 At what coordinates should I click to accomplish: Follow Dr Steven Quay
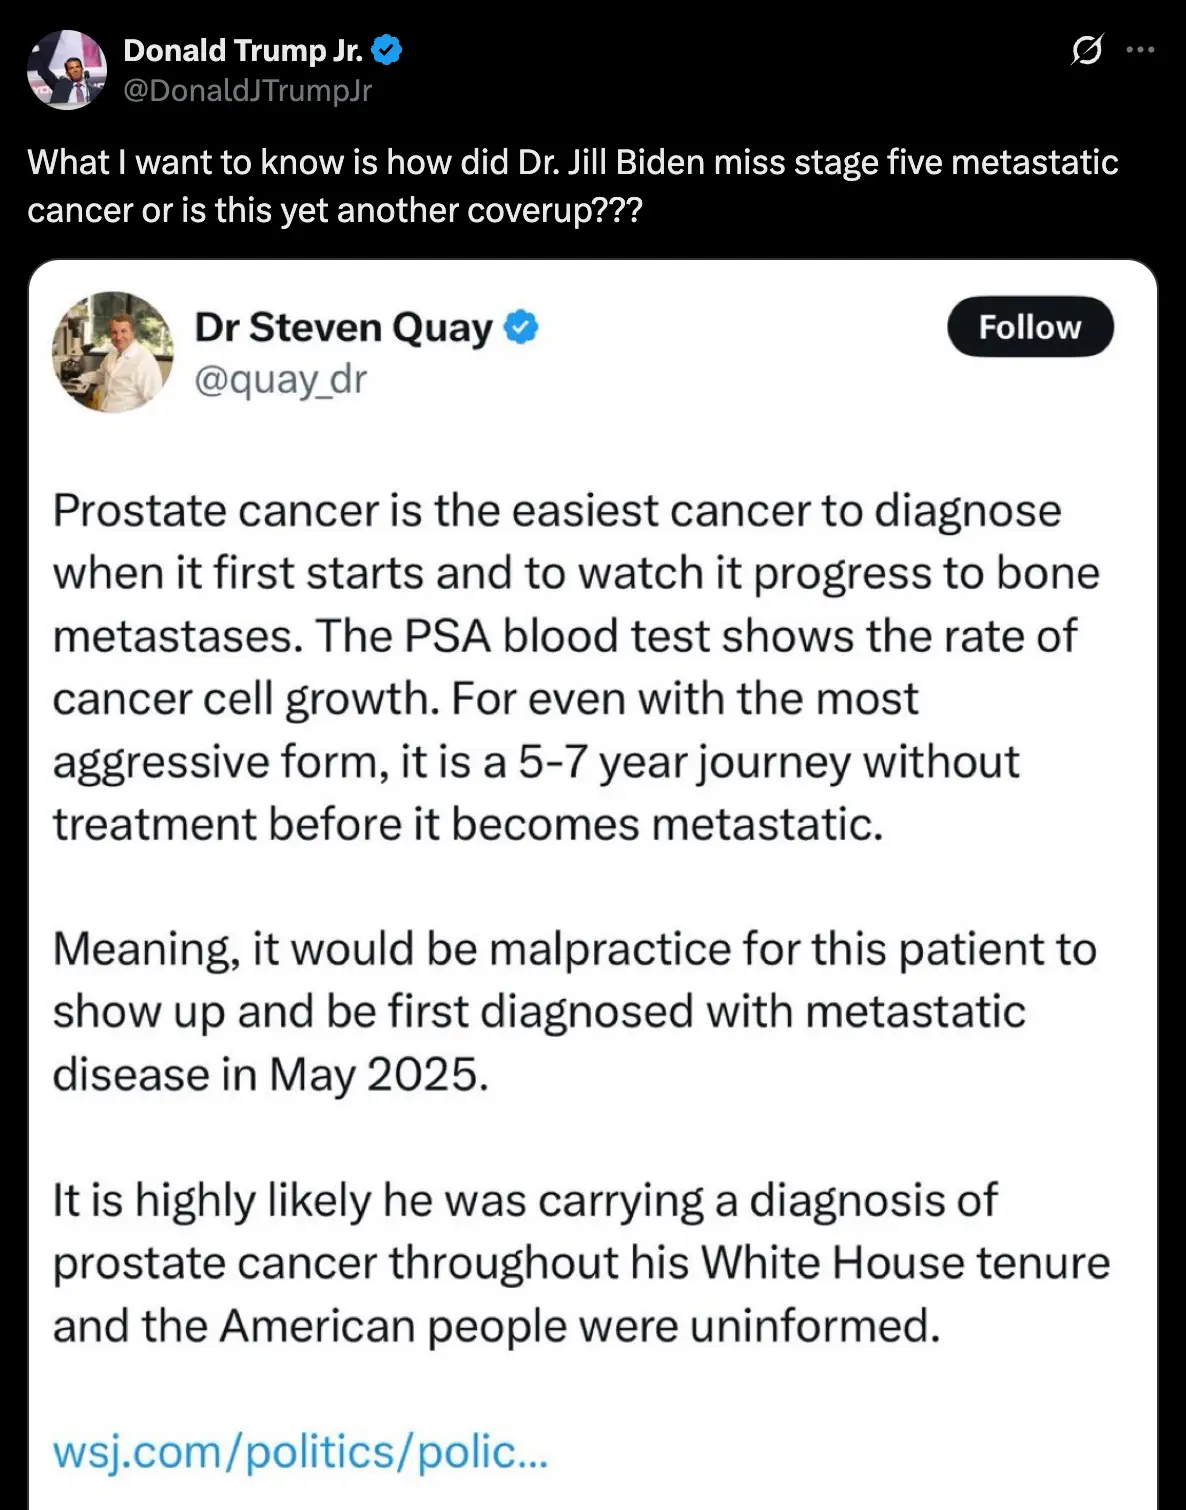pos(1029,326)
